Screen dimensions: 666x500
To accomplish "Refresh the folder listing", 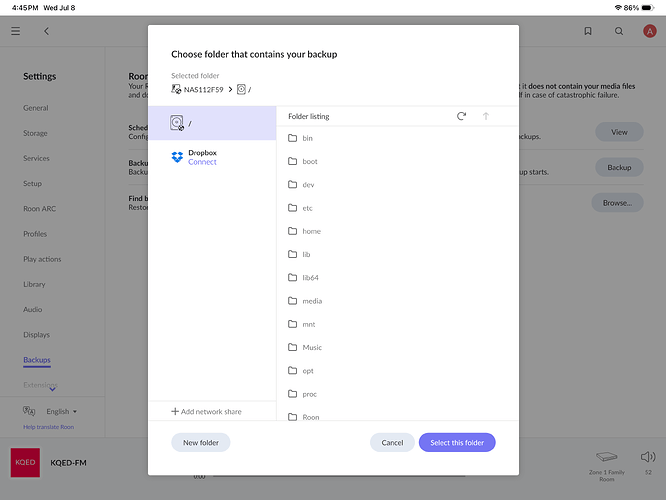I will tap(461, 116).
